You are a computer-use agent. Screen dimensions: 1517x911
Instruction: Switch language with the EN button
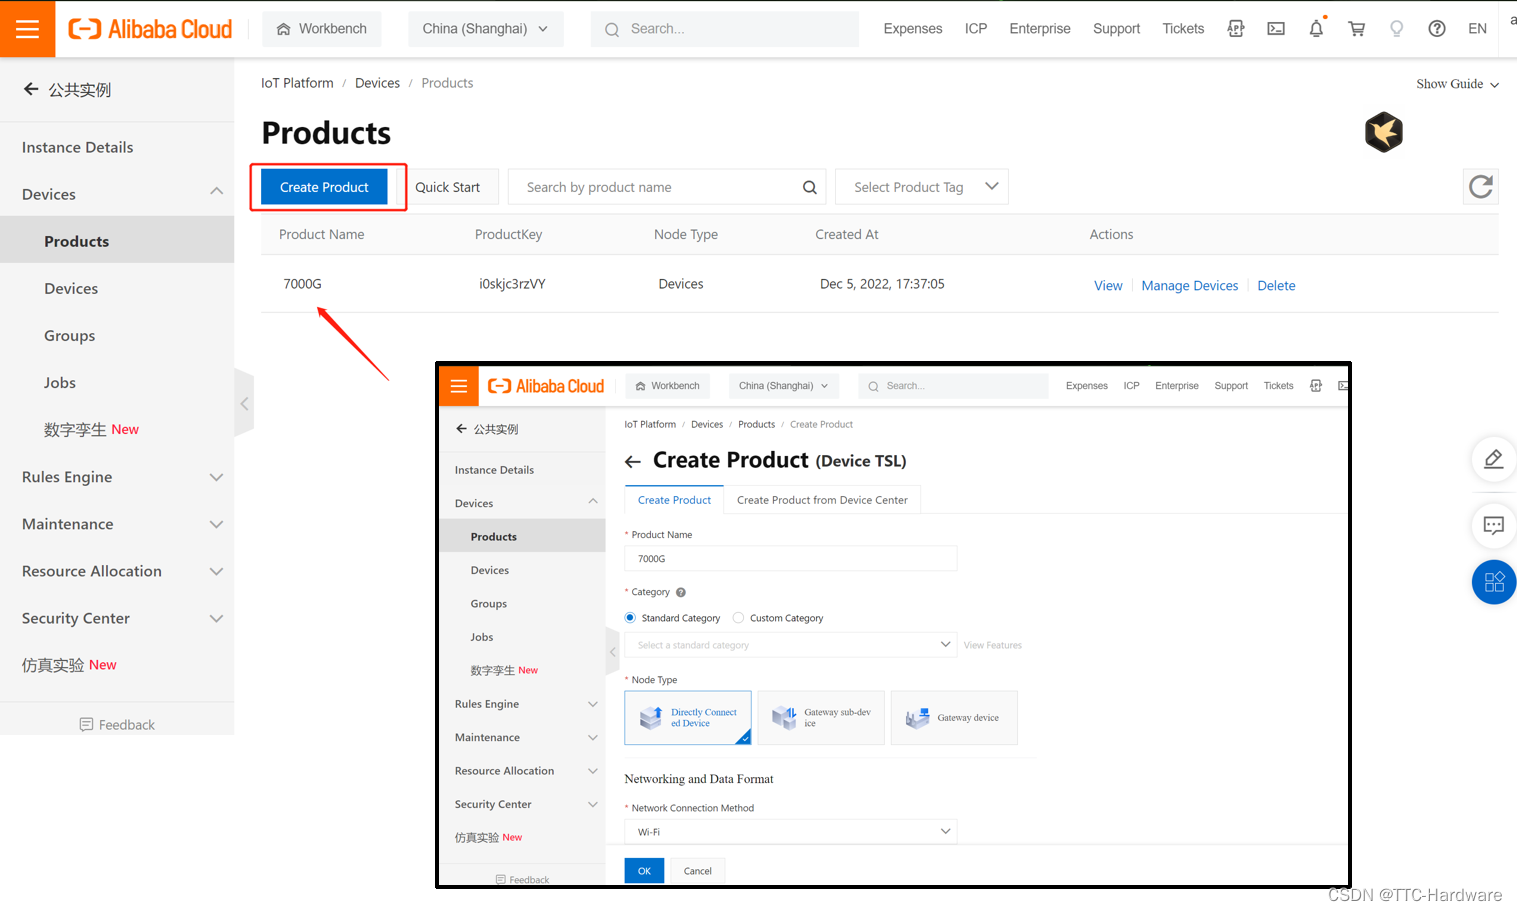pyautogui.click(x=1477, y=29)
